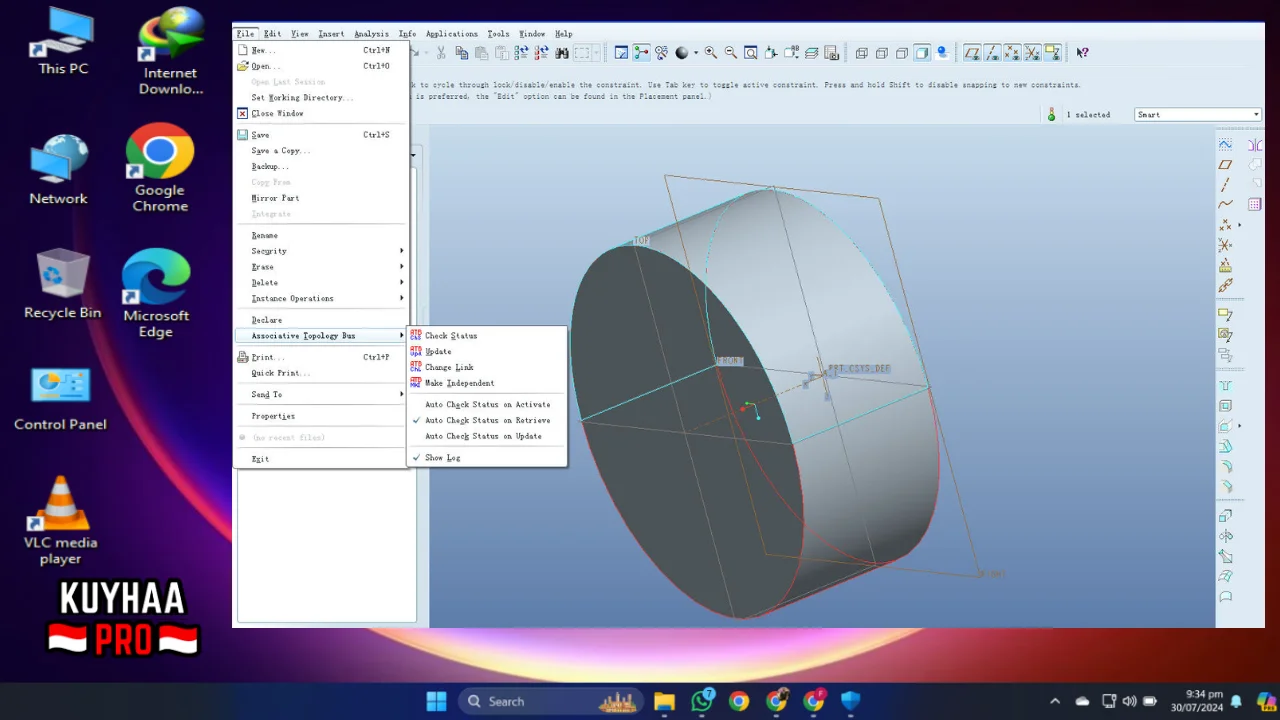Viewport: 1280px width, 720px height.
Task: Toggle annotation display icon
Action: pos(1052,52)
